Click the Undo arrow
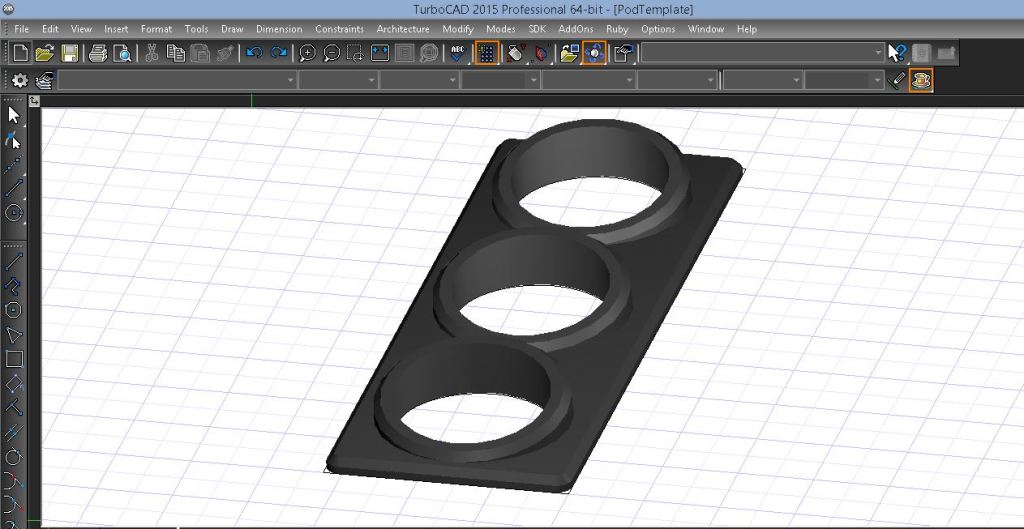This screenshot has width=1024, height=529. click(x=254, y=53)
